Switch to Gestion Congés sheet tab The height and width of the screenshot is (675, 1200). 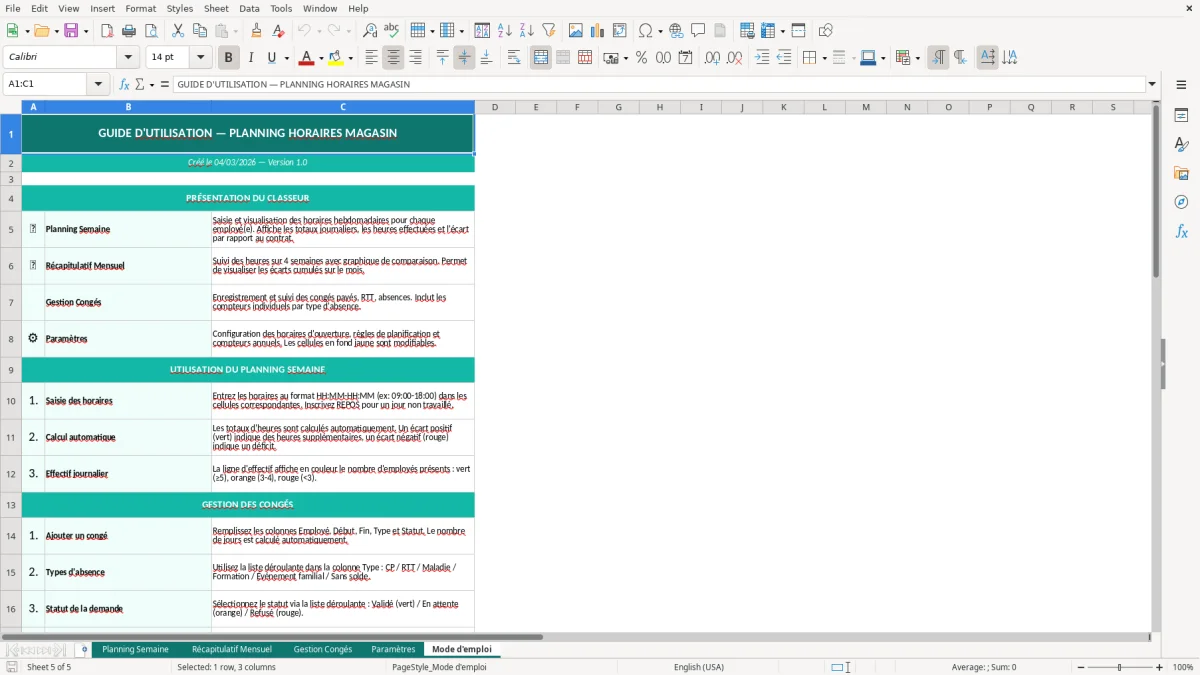coord(322,649)
